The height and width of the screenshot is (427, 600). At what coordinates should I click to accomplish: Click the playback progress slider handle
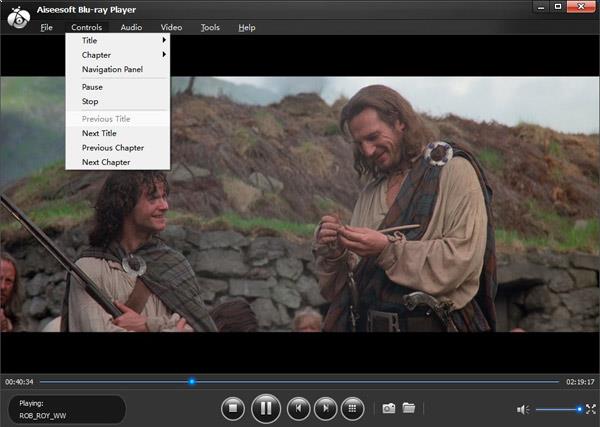192,381
